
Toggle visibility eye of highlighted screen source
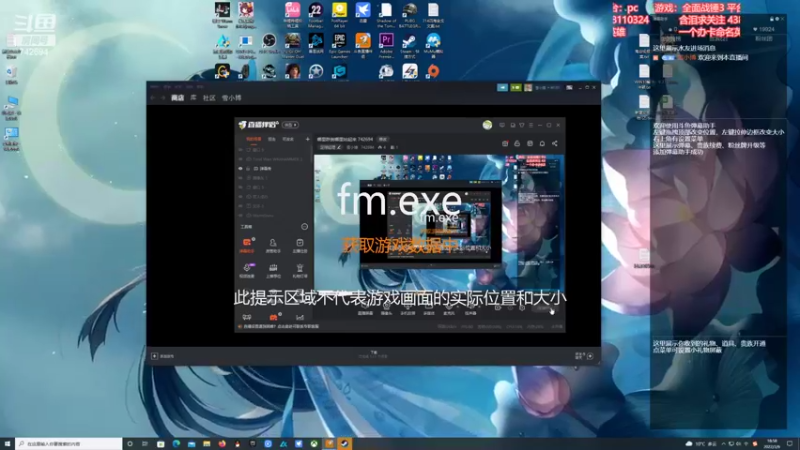point(240,168)
